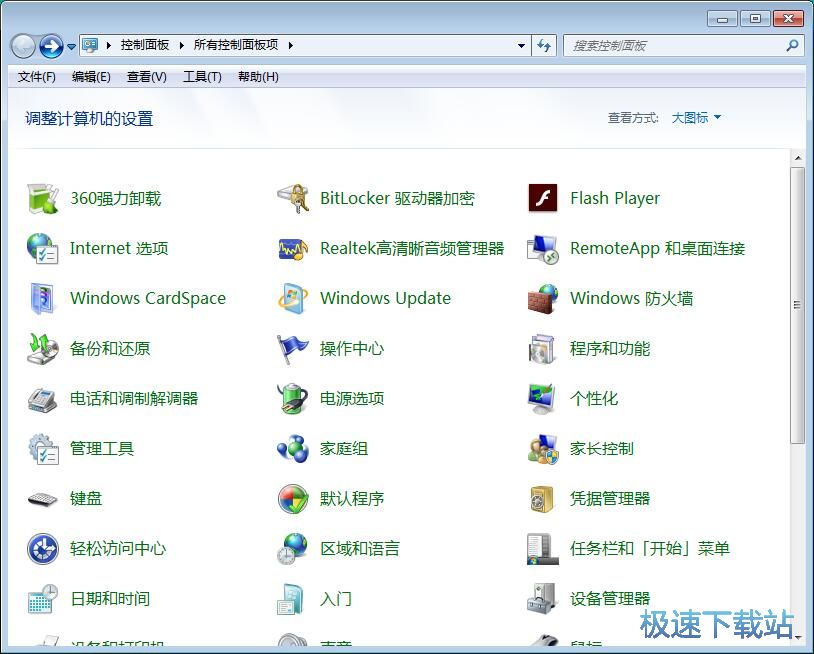Open the 个性化 icon
The width and height of the screenshot is (814, 654).
tap(543, 398)
